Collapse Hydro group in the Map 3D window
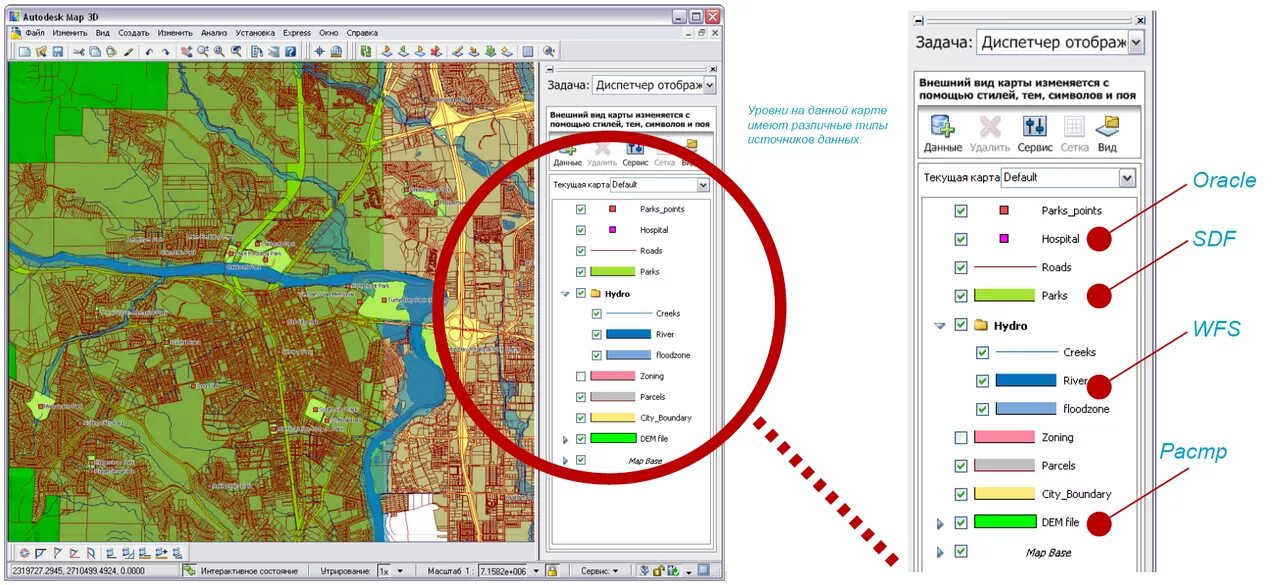 [x=565, y=293]
